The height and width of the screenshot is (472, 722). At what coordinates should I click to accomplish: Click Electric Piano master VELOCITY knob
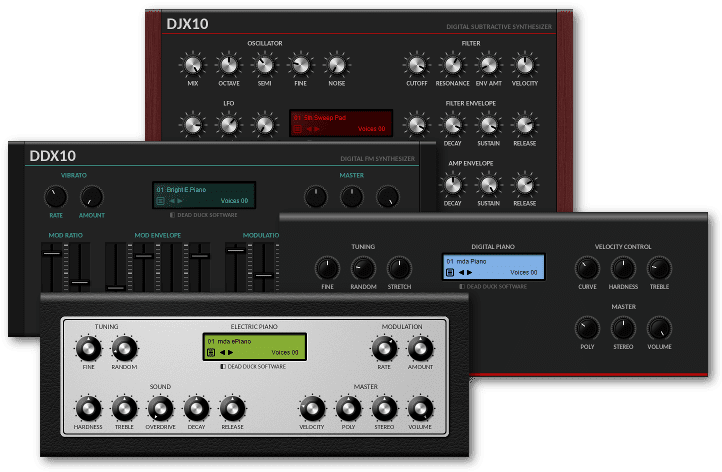312,408
